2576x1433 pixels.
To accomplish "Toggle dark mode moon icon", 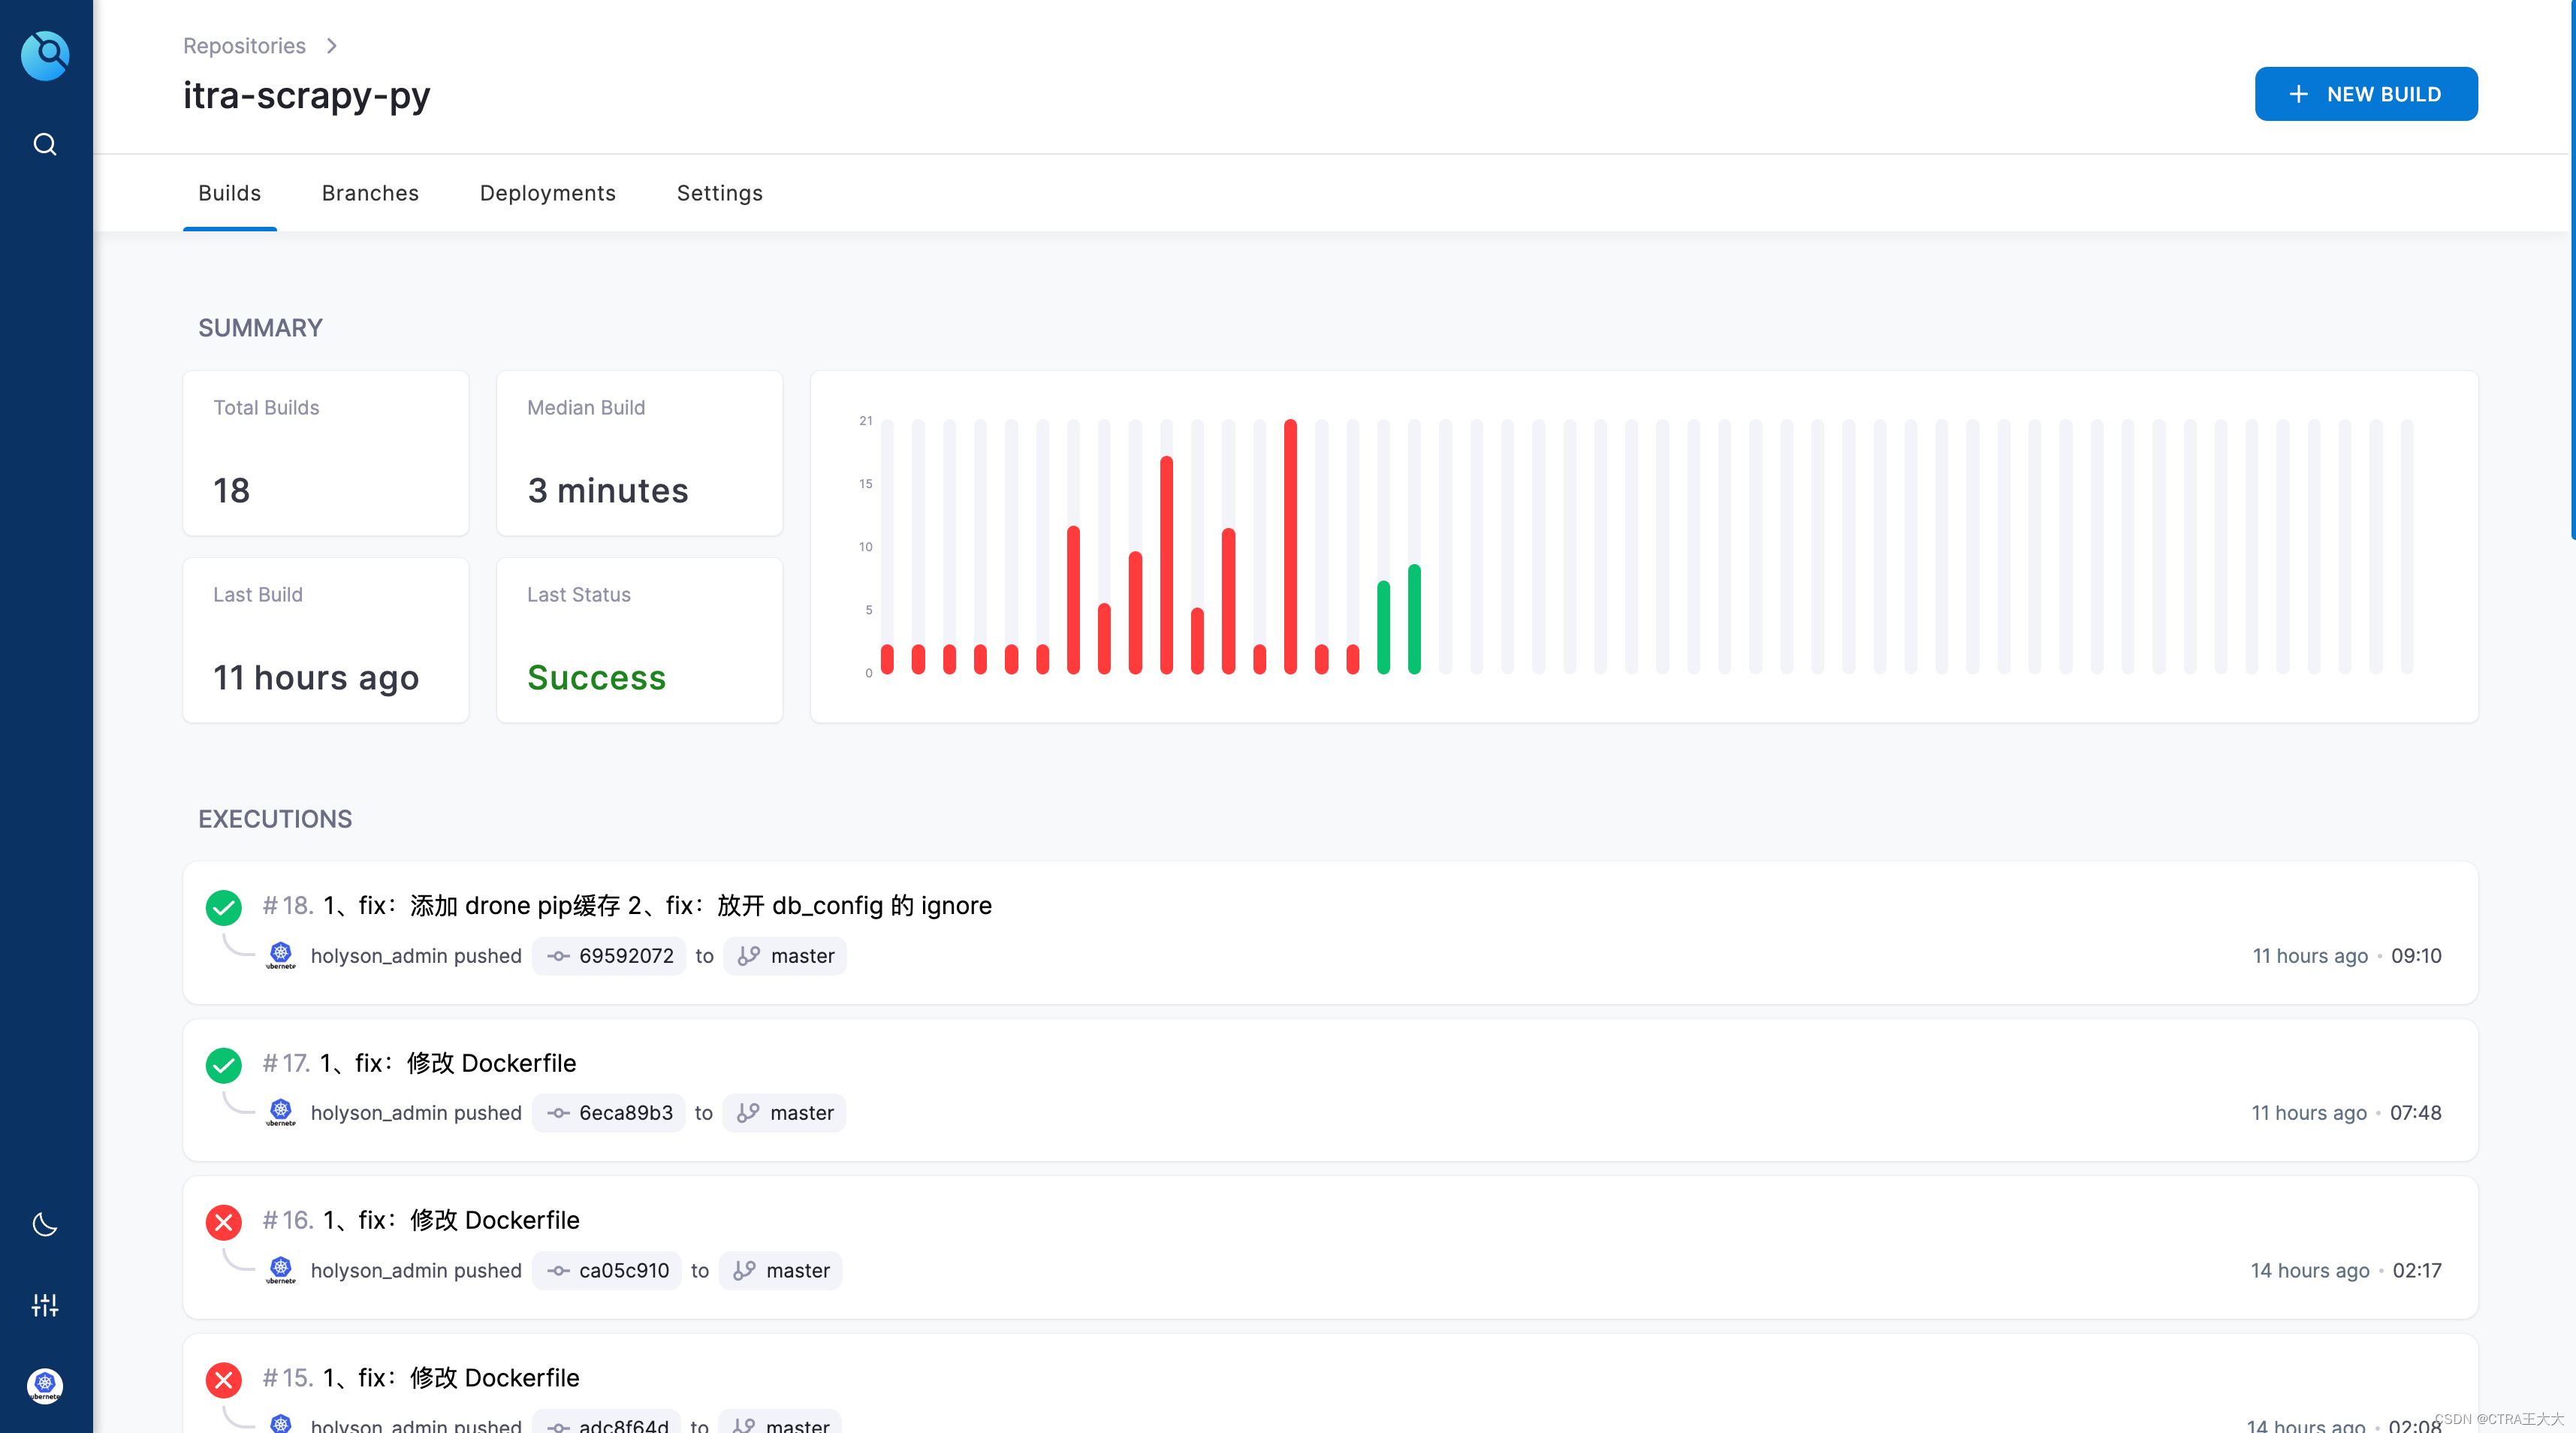I will tap(45, 1224).
